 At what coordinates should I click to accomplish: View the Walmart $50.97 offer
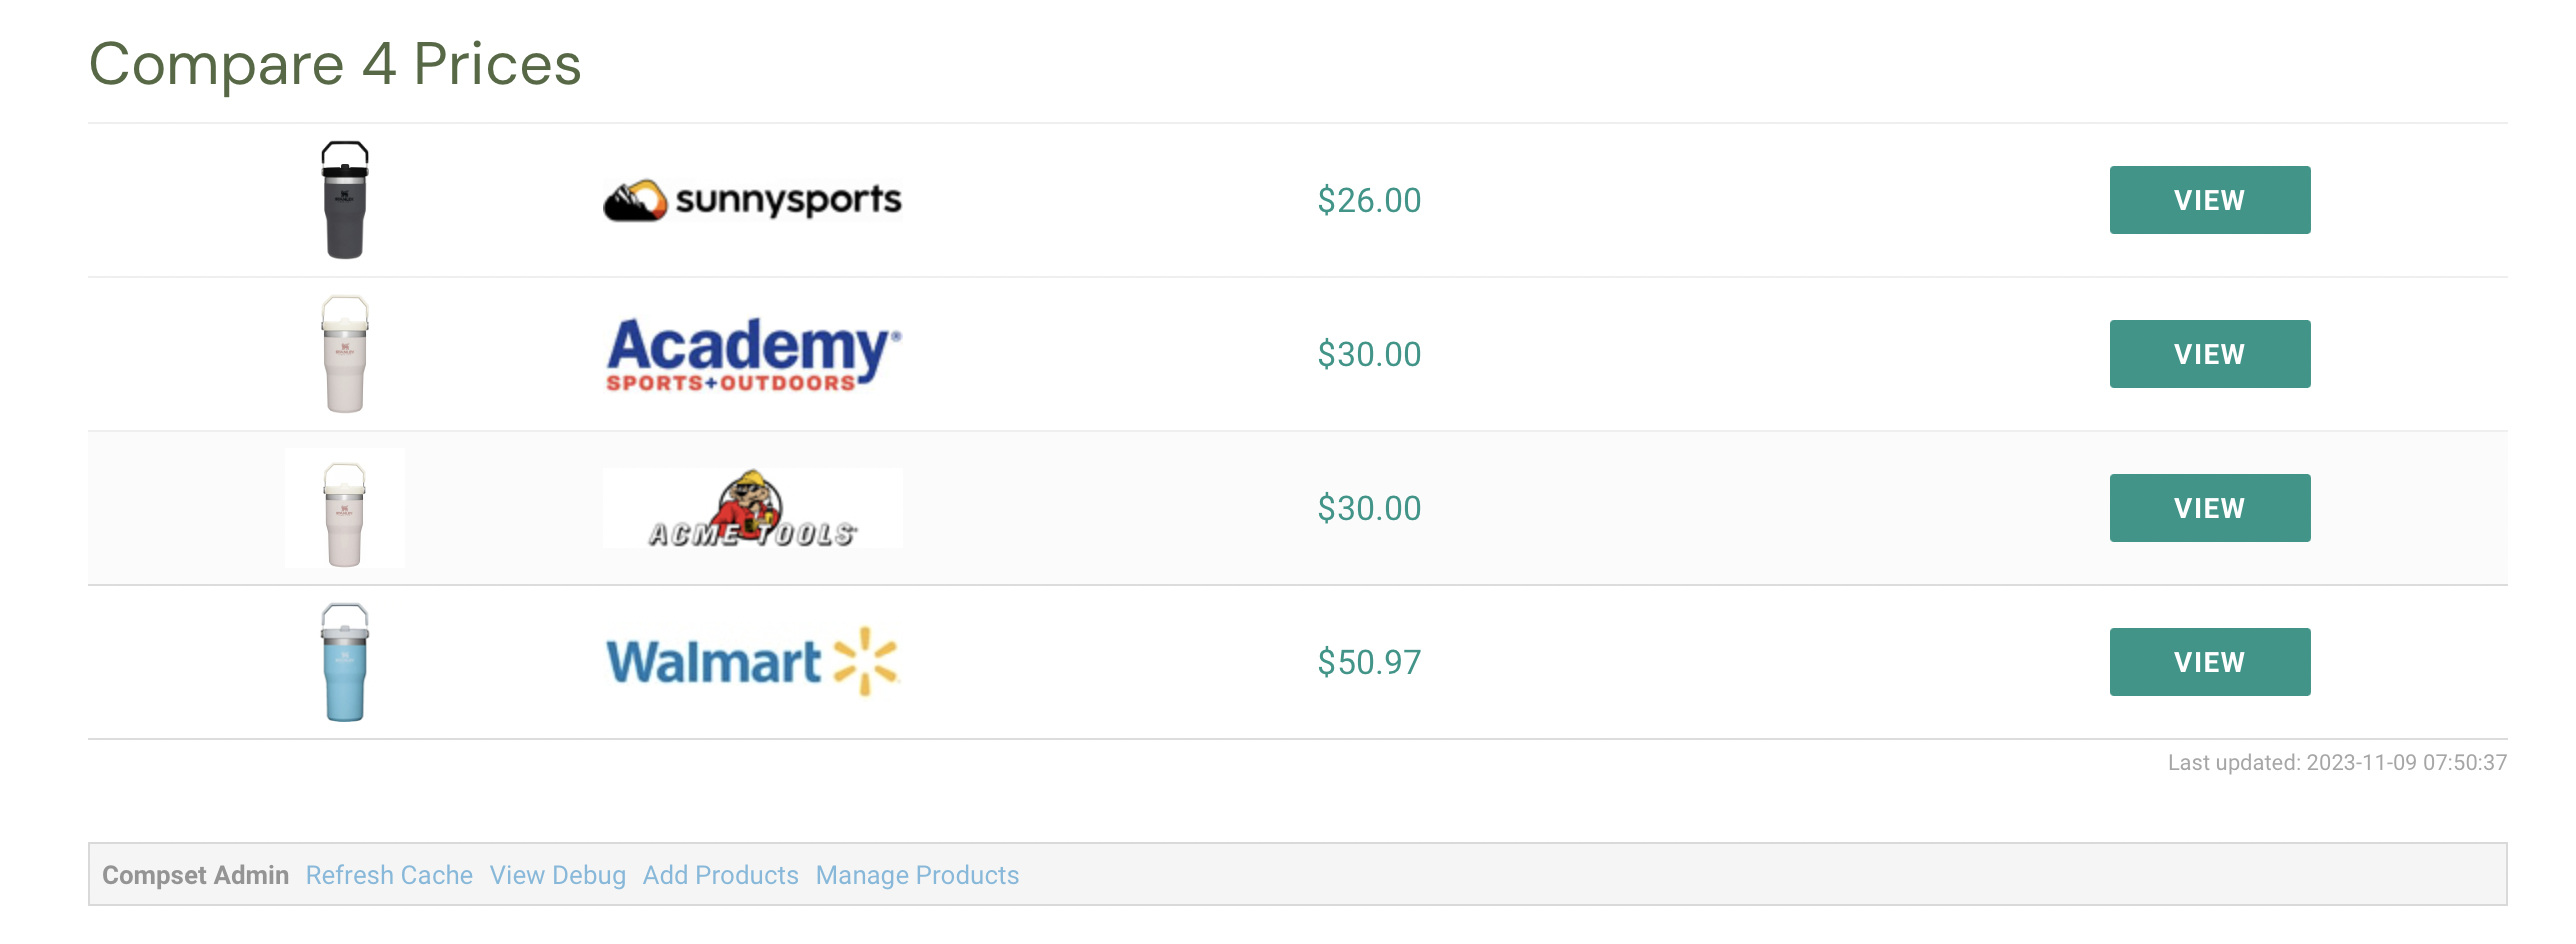point(2210,662)
